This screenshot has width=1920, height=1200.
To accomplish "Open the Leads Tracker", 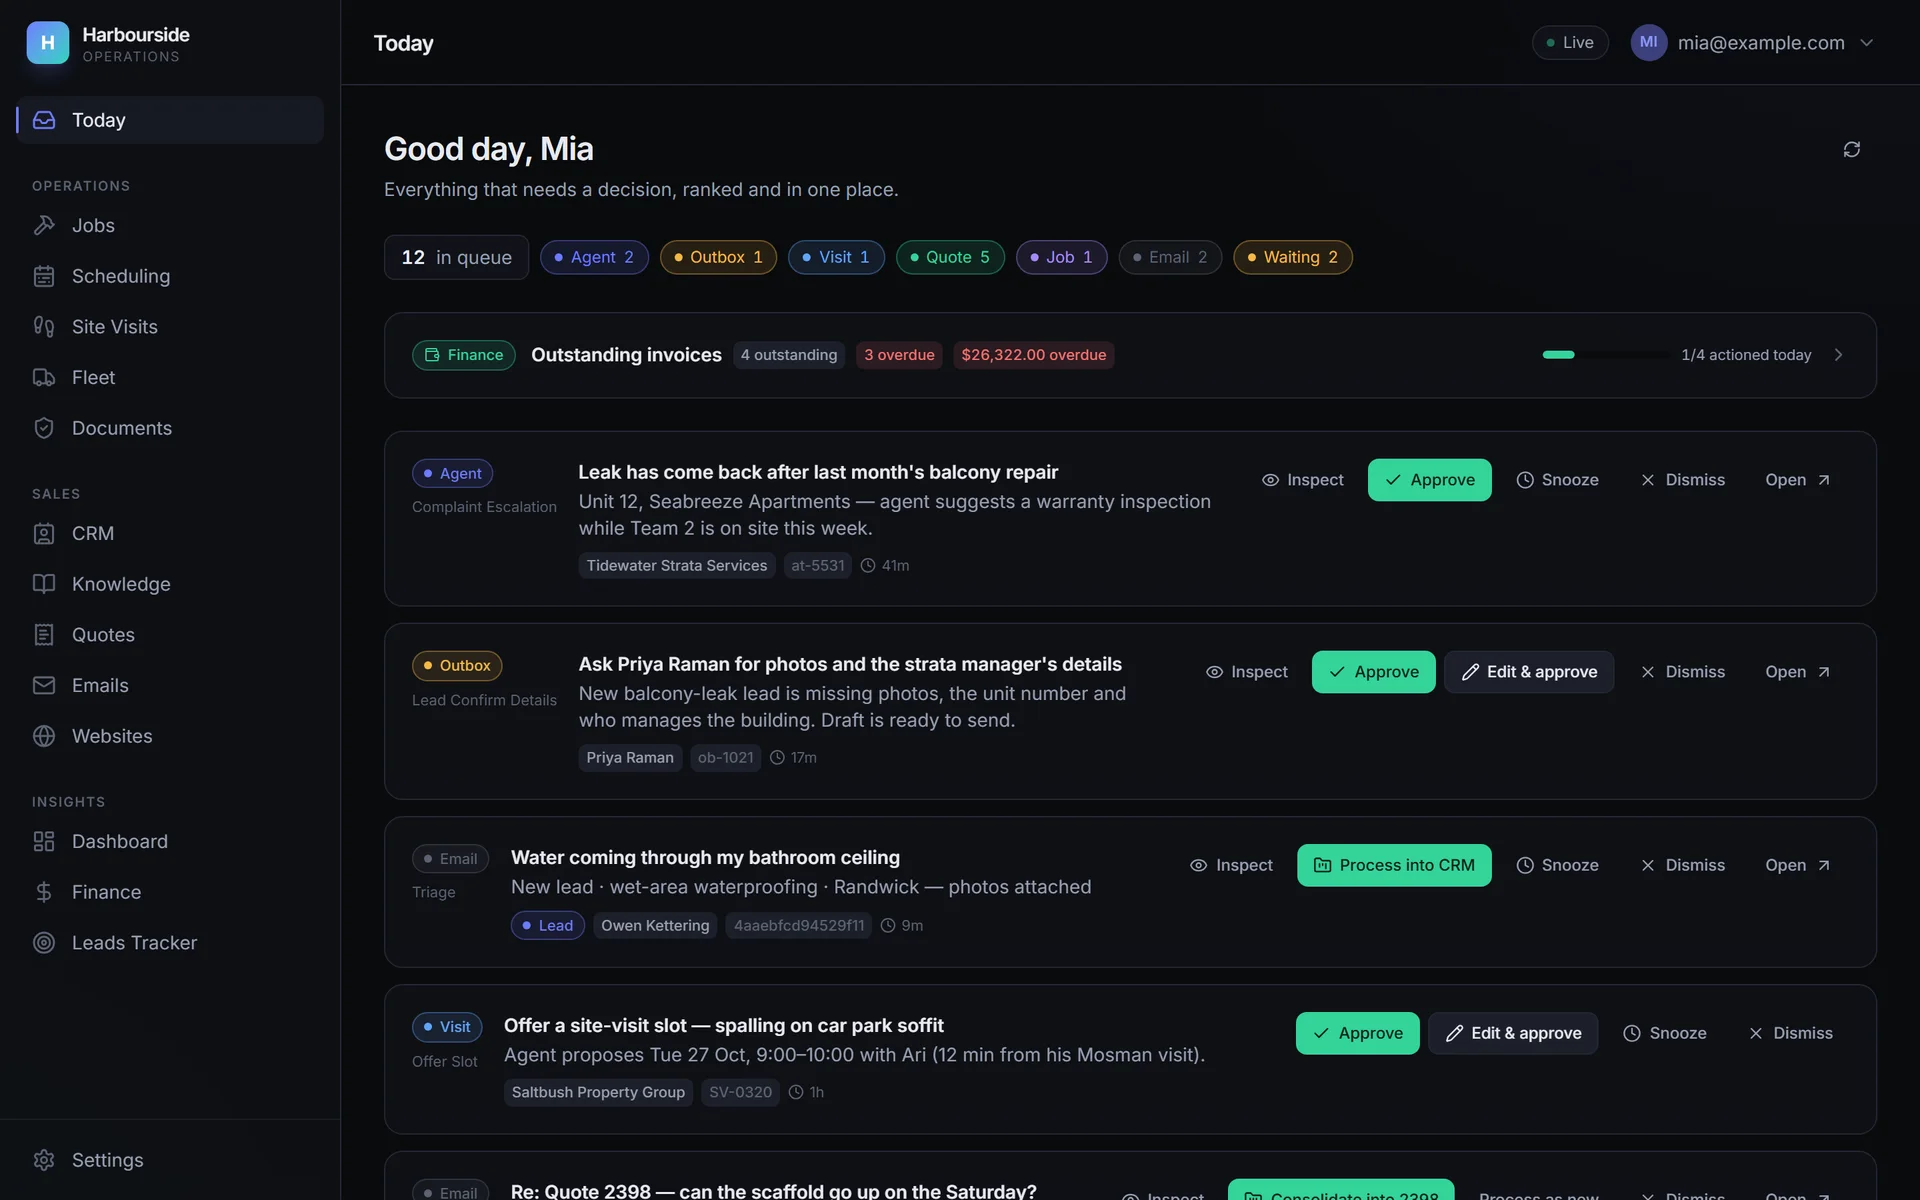I will [x=170, y=943].
